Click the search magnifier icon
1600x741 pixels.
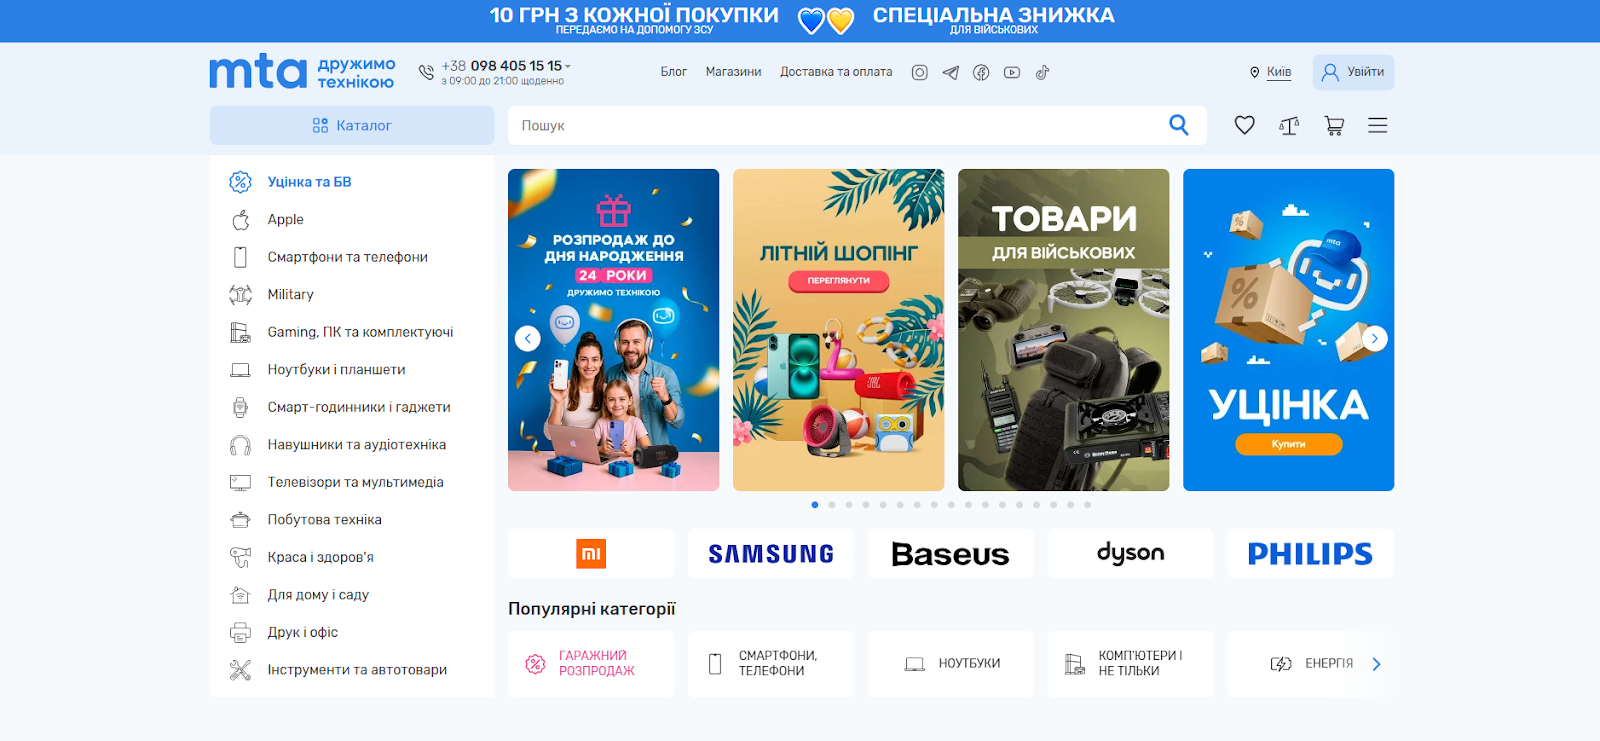1179,125
